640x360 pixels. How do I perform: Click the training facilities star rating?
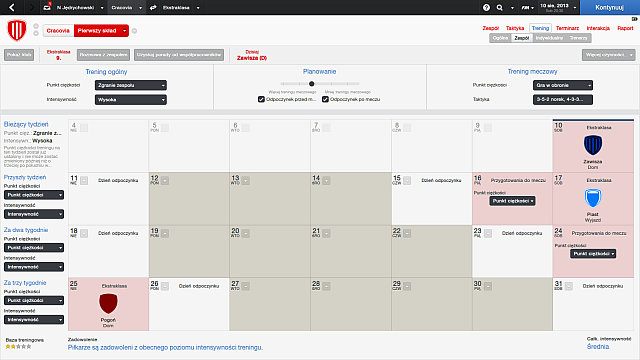[x=18, y=347]
